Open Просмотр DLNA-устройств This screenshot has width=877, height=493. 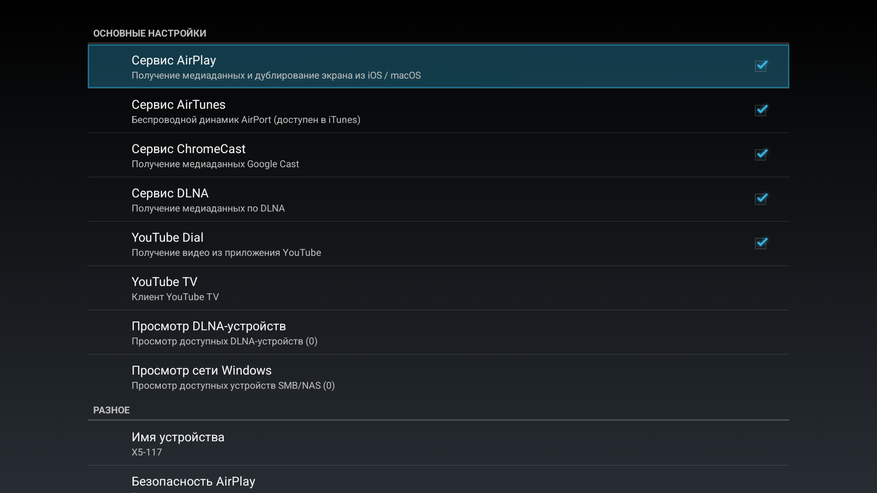click(x=438, y=332)
